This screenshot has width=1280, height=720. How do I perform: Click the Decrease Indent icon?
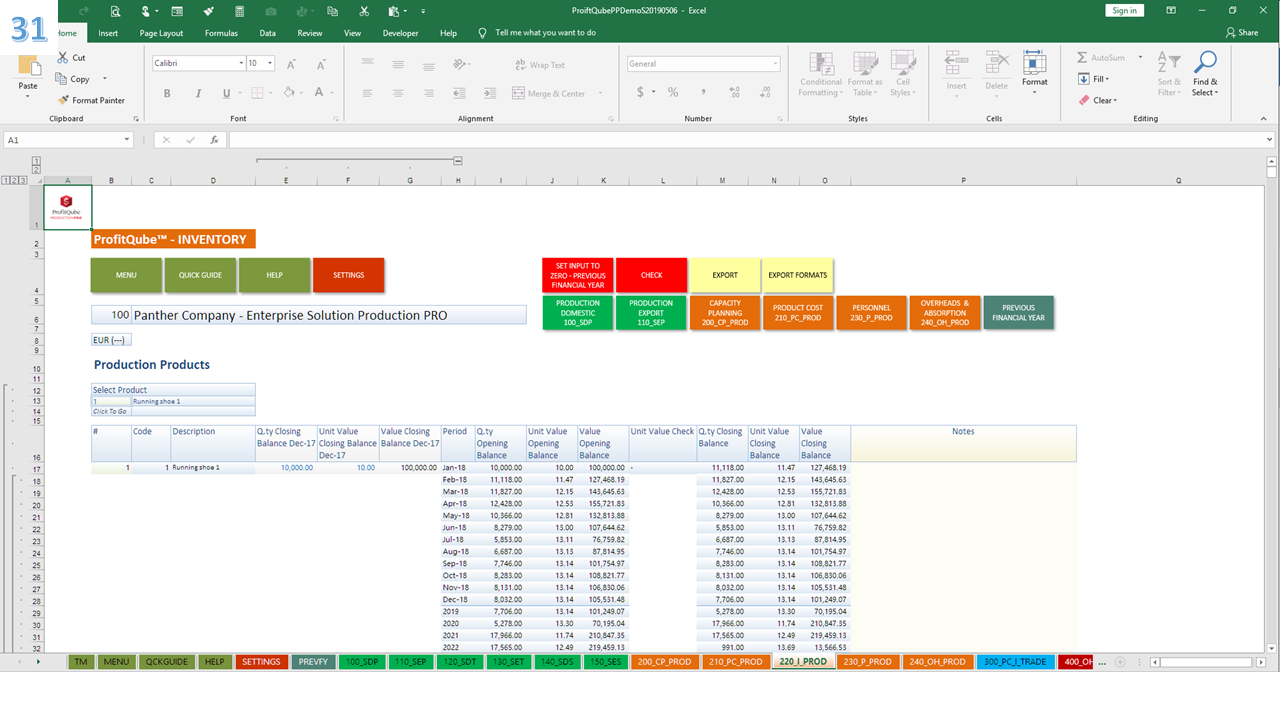click(459, 93)
